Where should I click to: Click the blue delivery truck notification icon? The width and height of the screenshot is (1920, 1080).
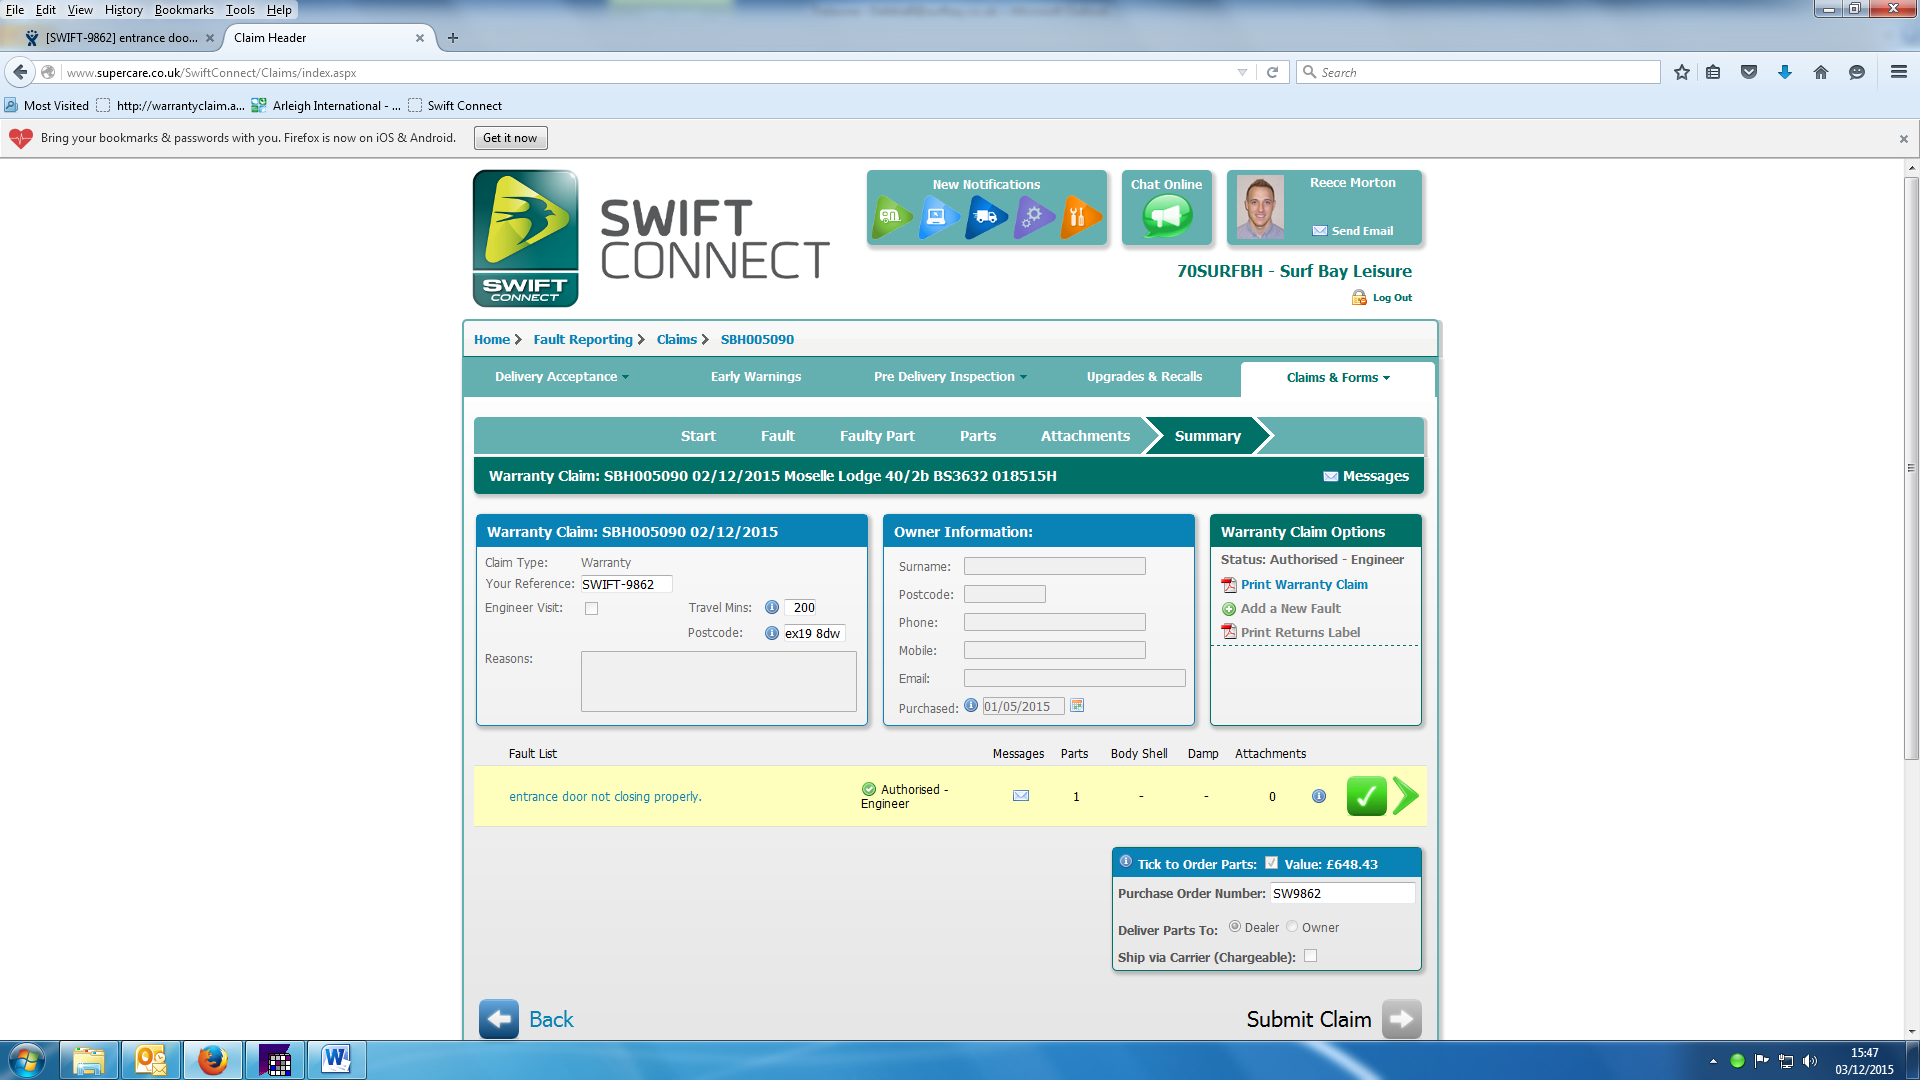tap(985, 216)
